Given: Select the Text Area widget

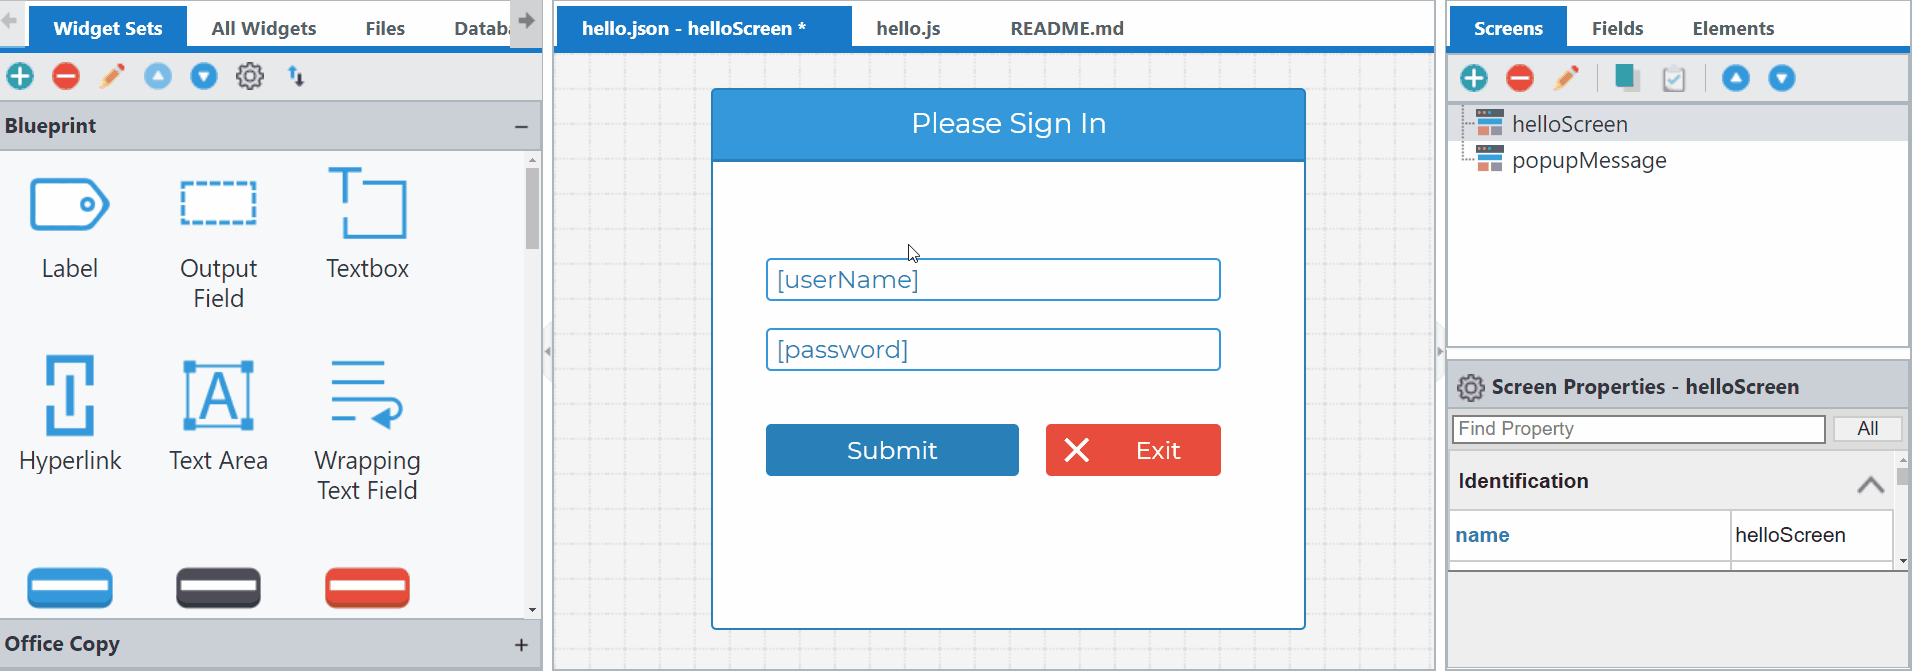Looking at the screenshot, I should tap(218, 416).
